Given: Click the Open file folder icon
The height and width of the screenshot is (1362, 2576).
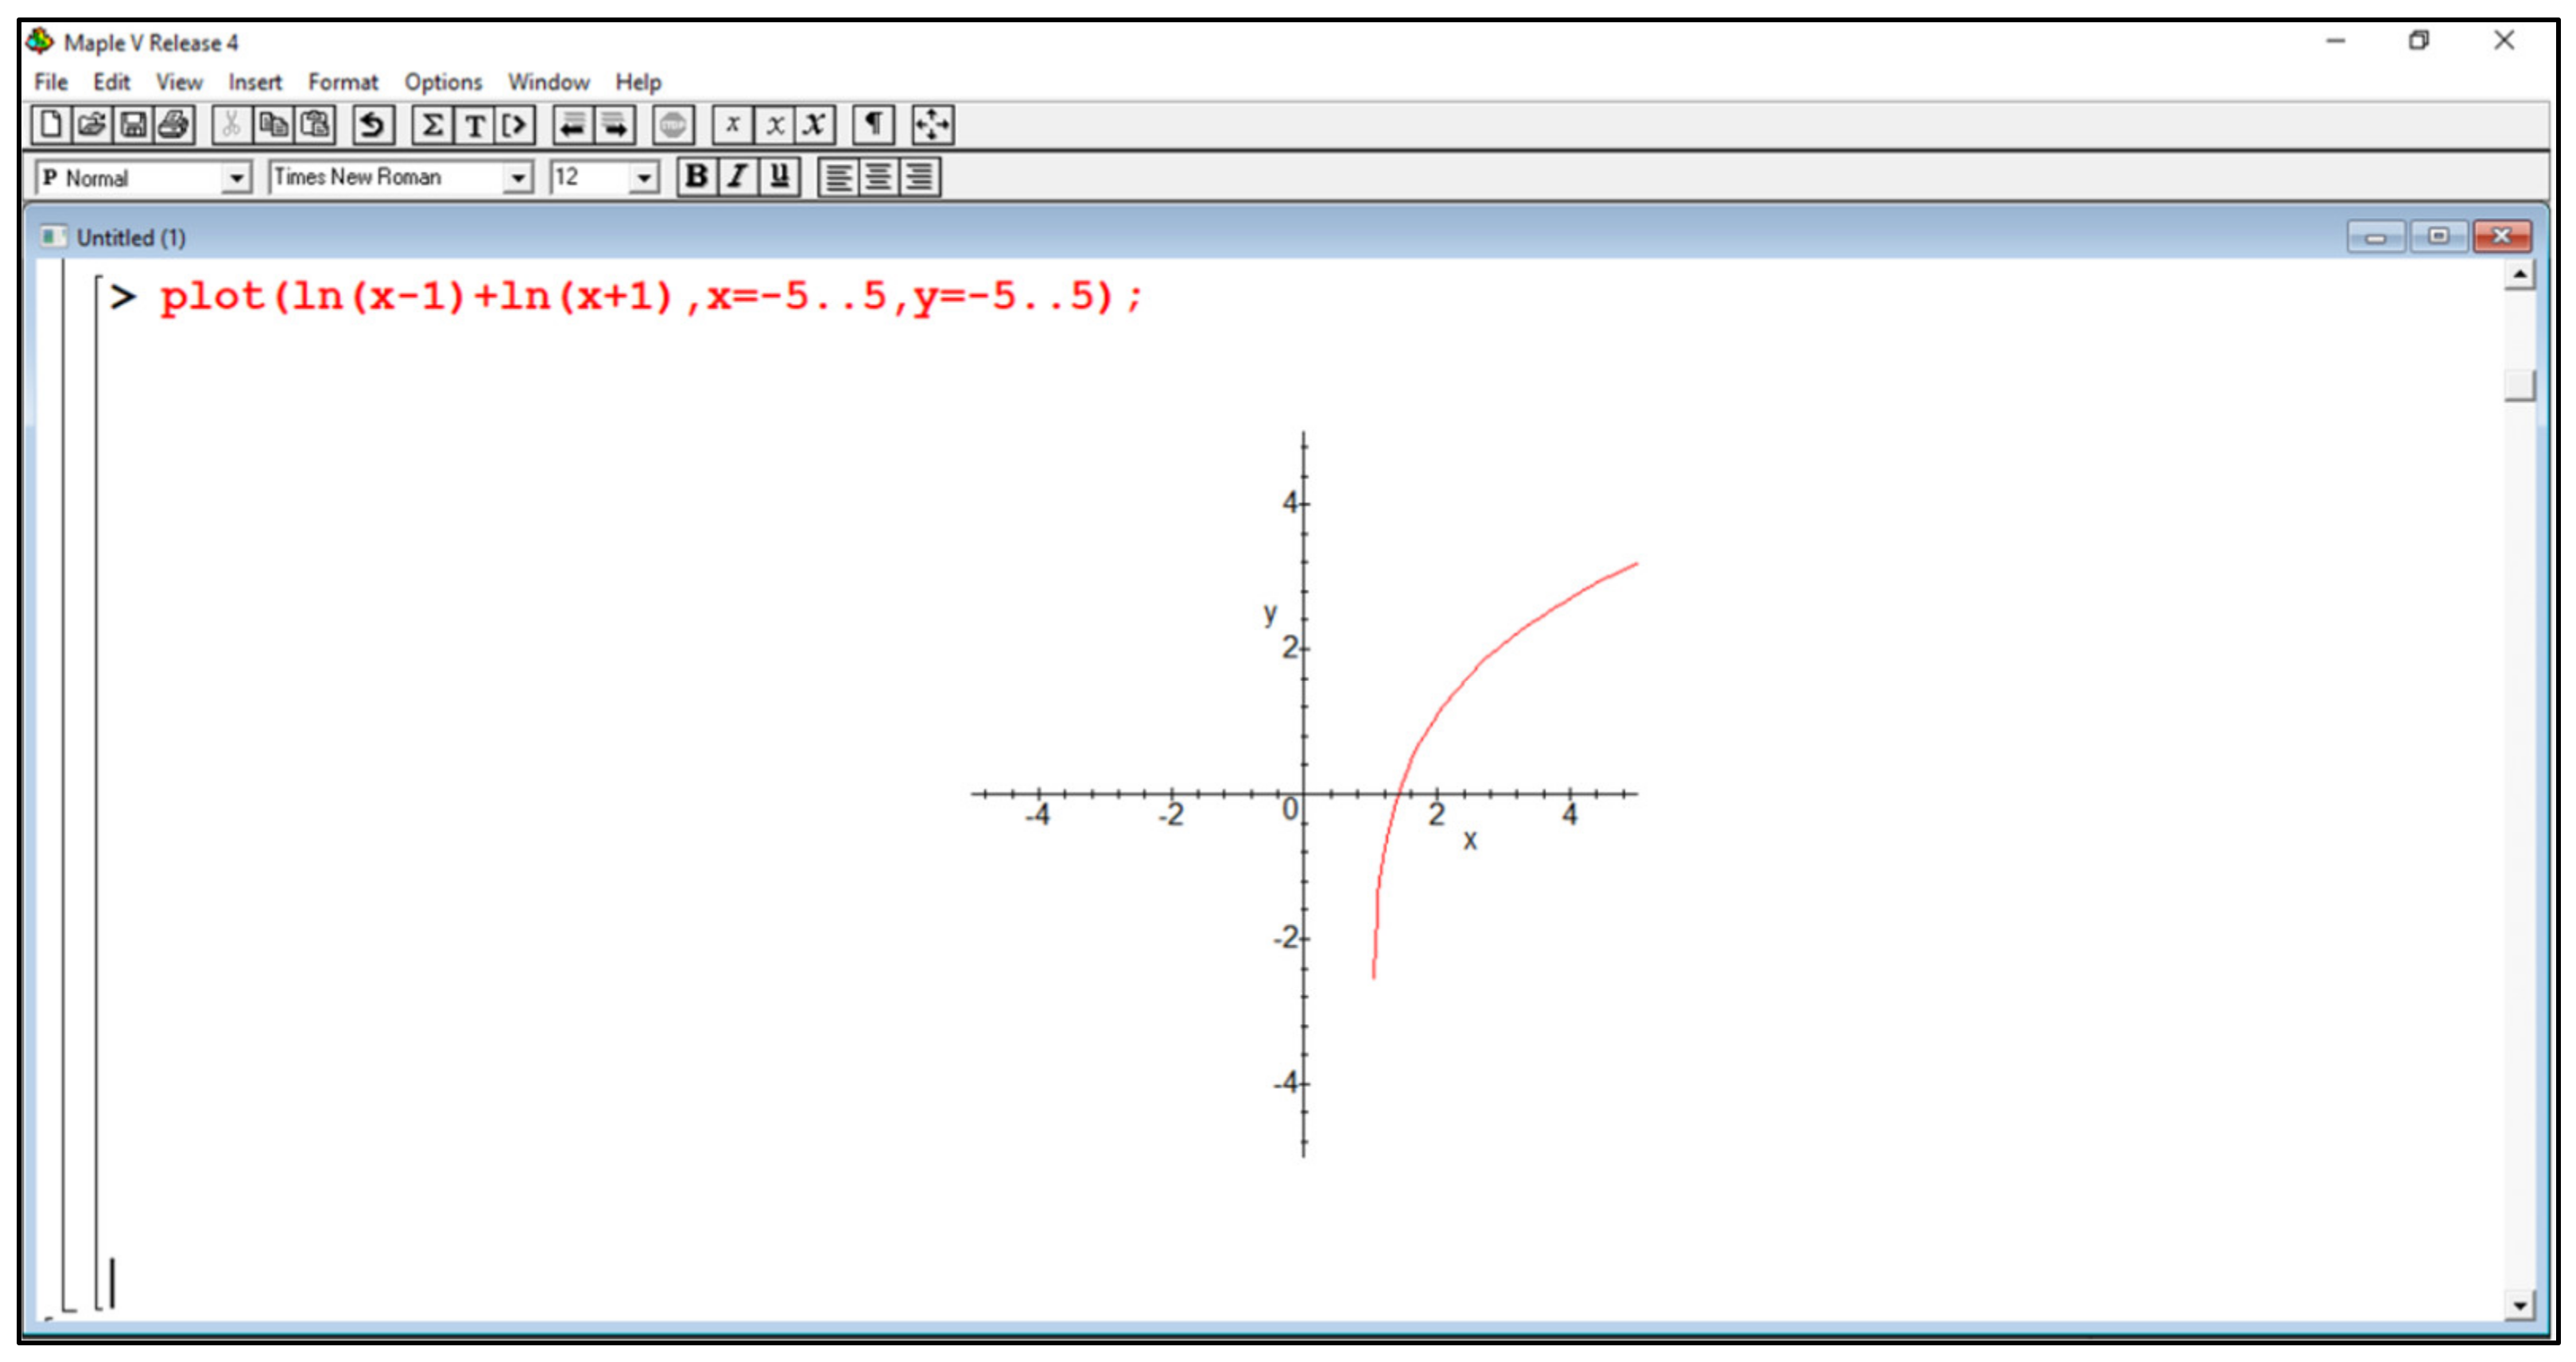Looking at the screenshot, I should (91, 125).
